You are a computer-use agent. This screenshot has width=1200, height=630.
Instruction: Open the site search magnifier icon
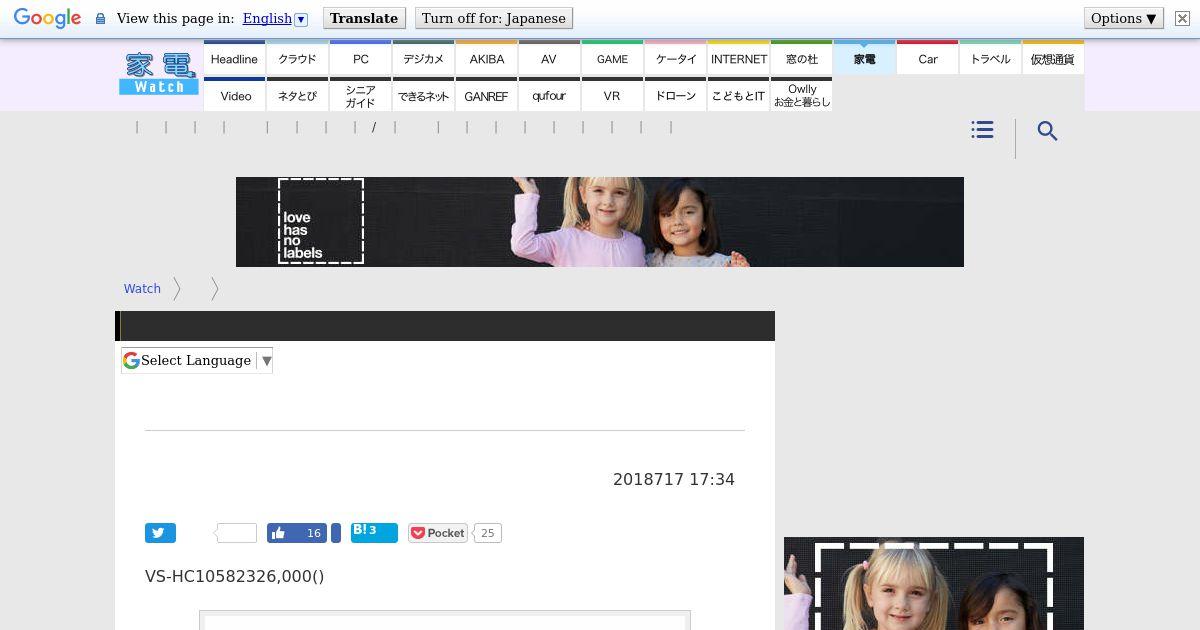click(x=1047, y=131)
